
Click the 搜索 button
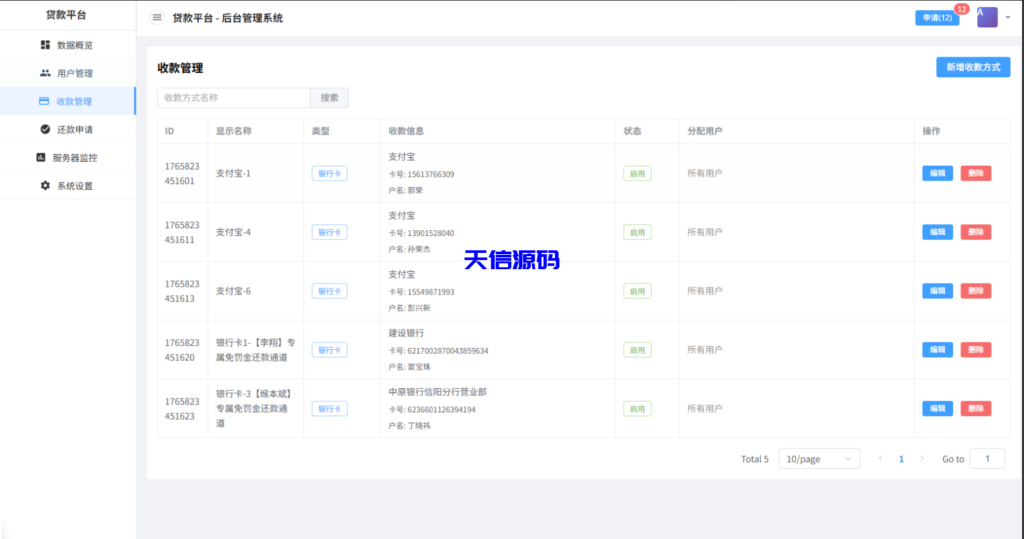tap(329, 98)
